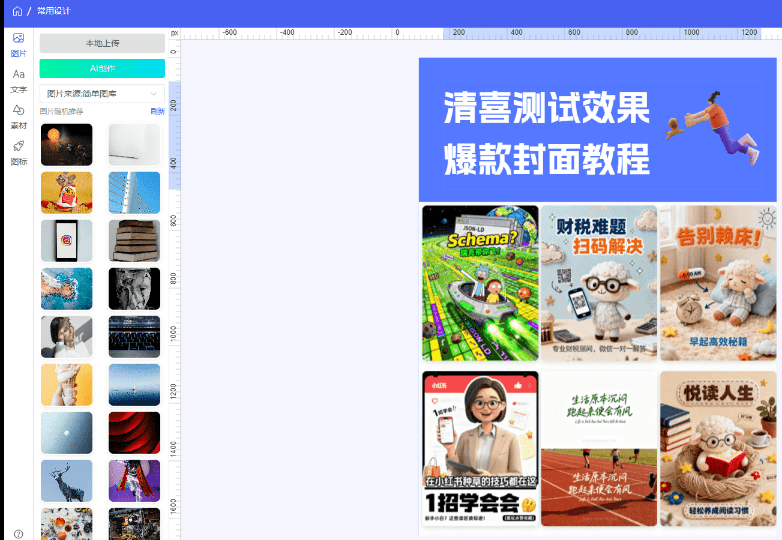Choose the stacked books thumbnail
Viewport: 782px width, 540px height.
click(134, 241)
